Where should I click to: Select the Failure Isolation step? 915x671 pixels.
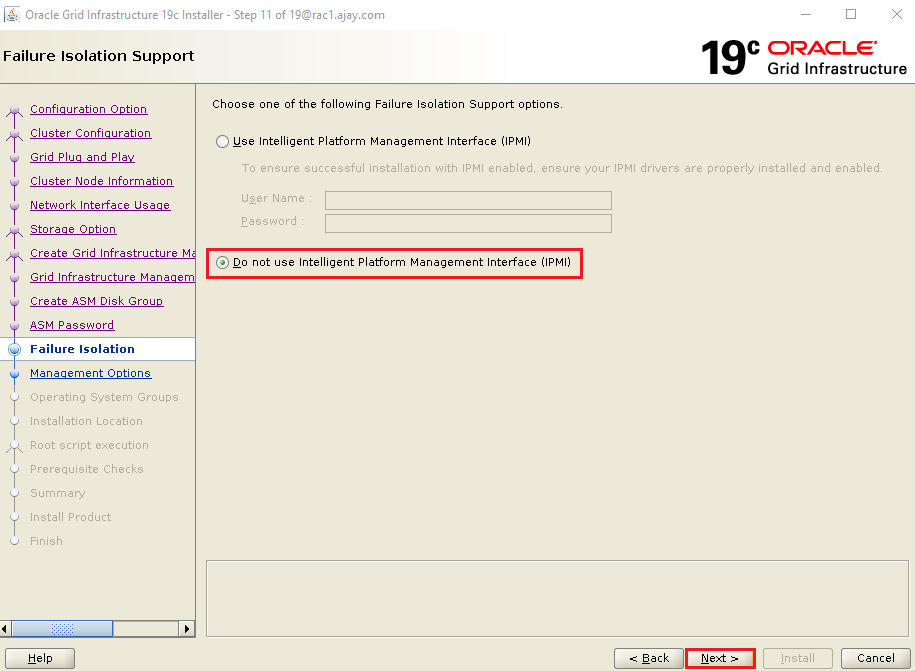pos(82,349)
